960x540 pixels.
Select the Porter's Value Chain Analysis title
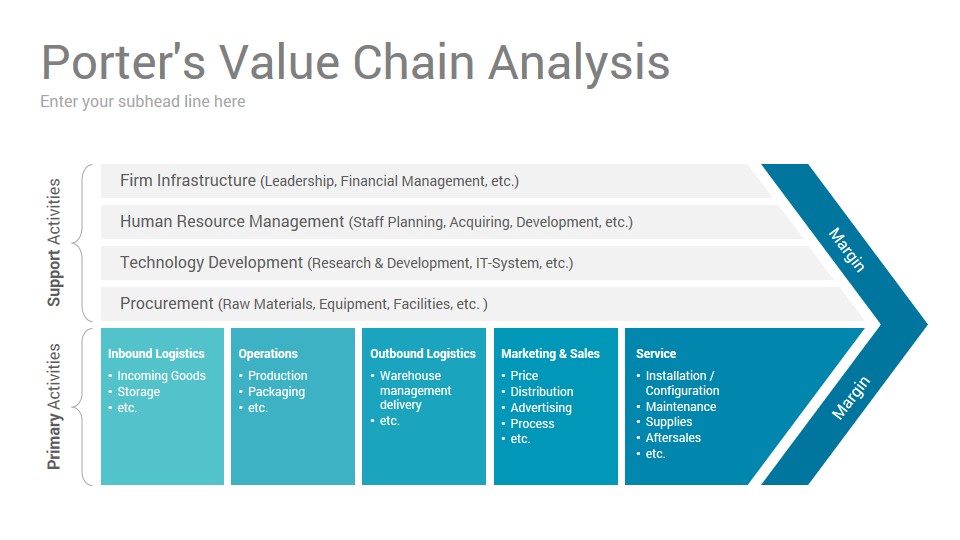[x=355, y=63]
